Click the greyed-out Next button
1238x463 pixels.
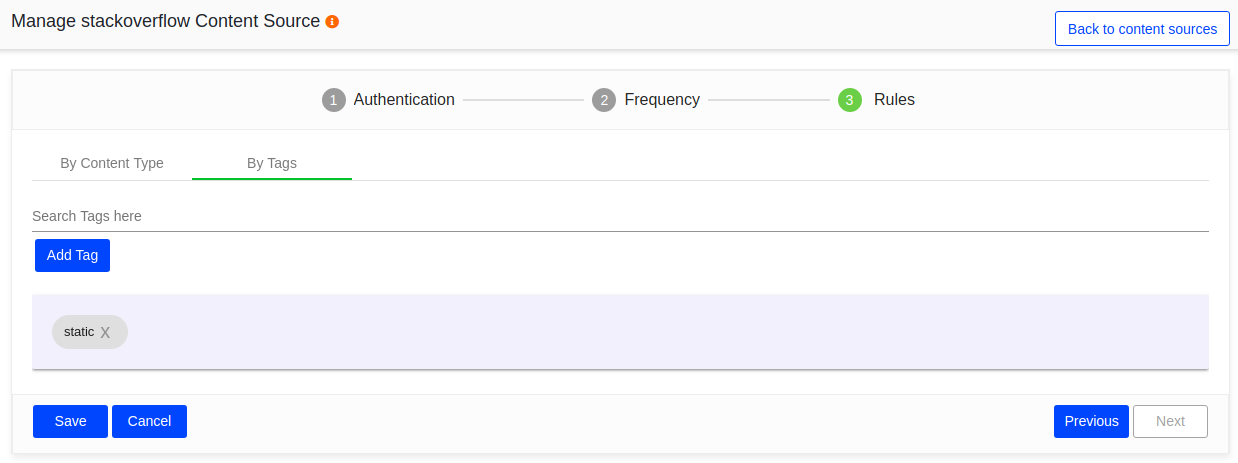[1170, 421]
